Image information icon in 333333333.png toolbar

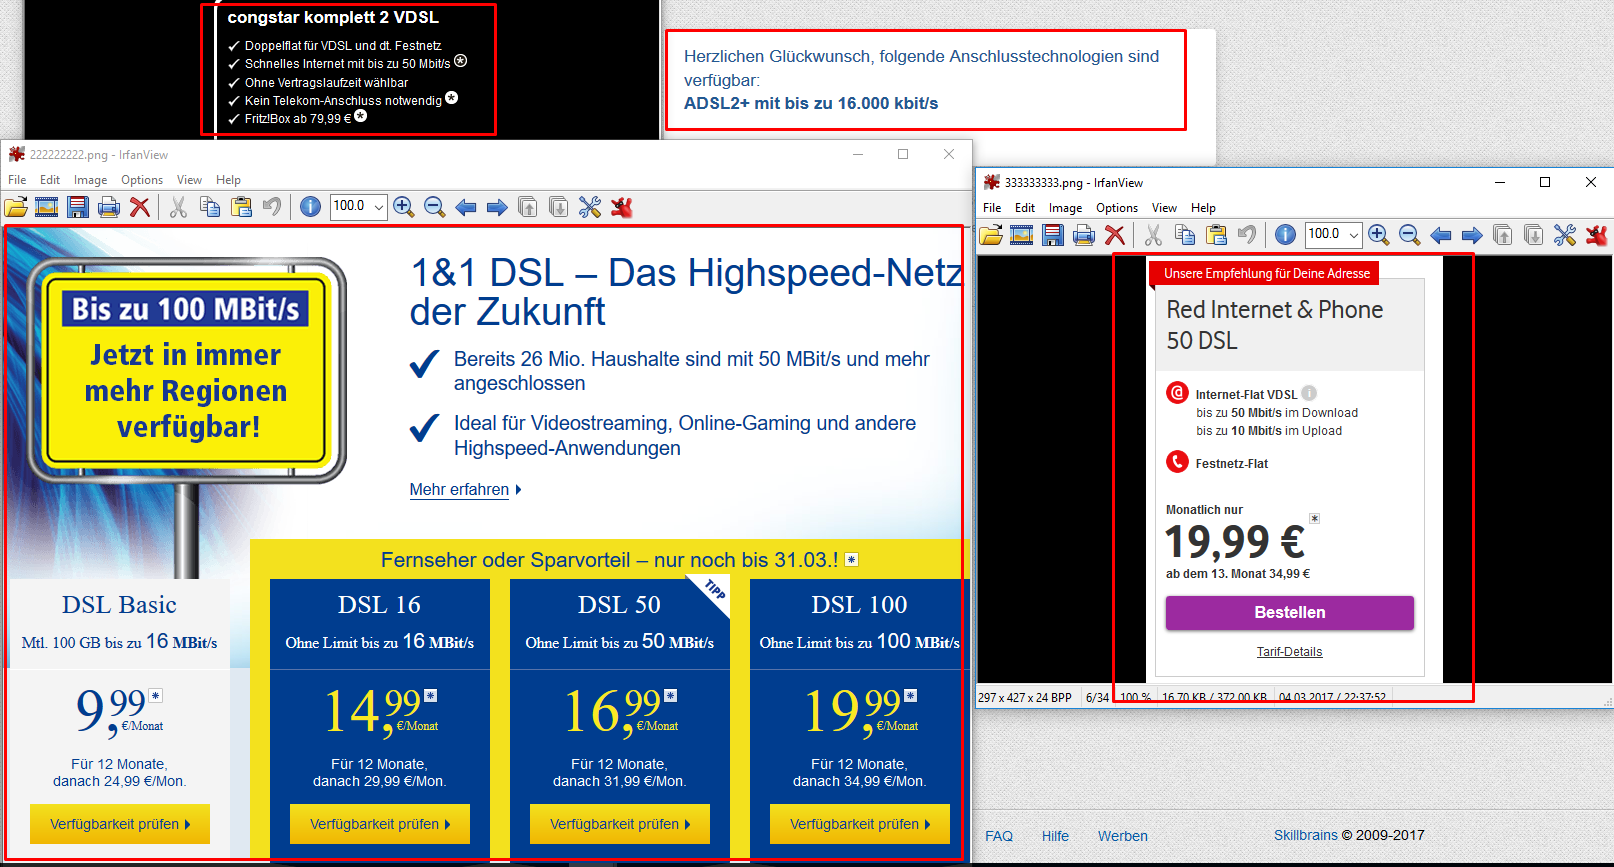click(x=1286, y=235)
